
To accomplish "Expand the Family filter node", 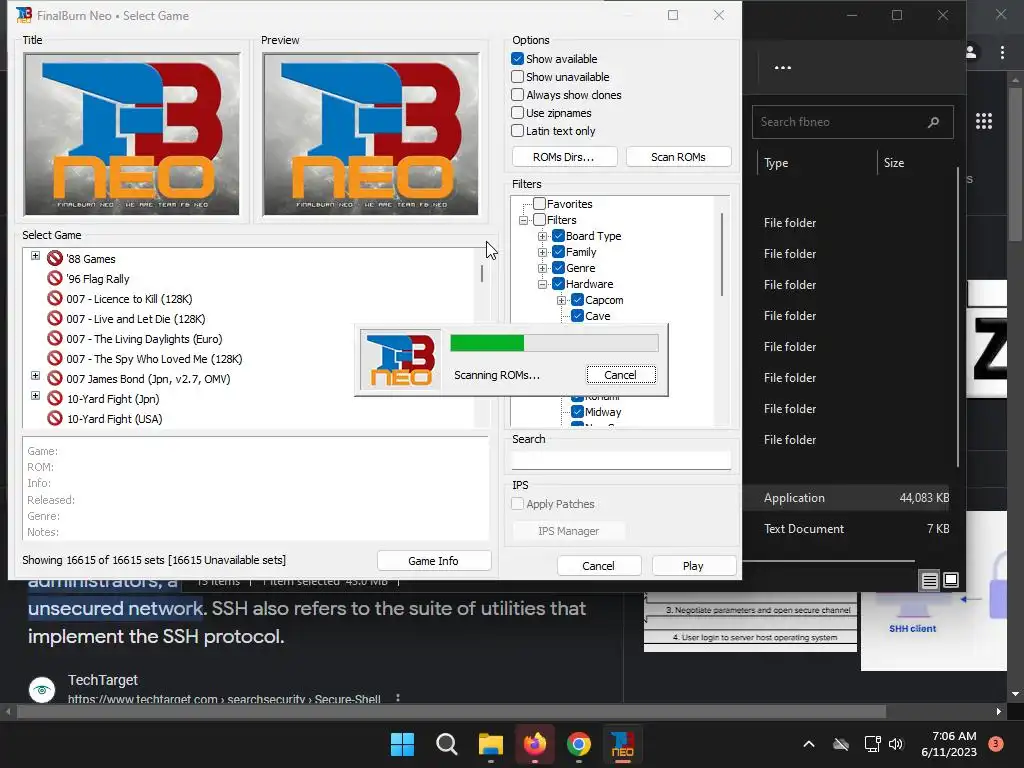I will [x=542, y=252].
